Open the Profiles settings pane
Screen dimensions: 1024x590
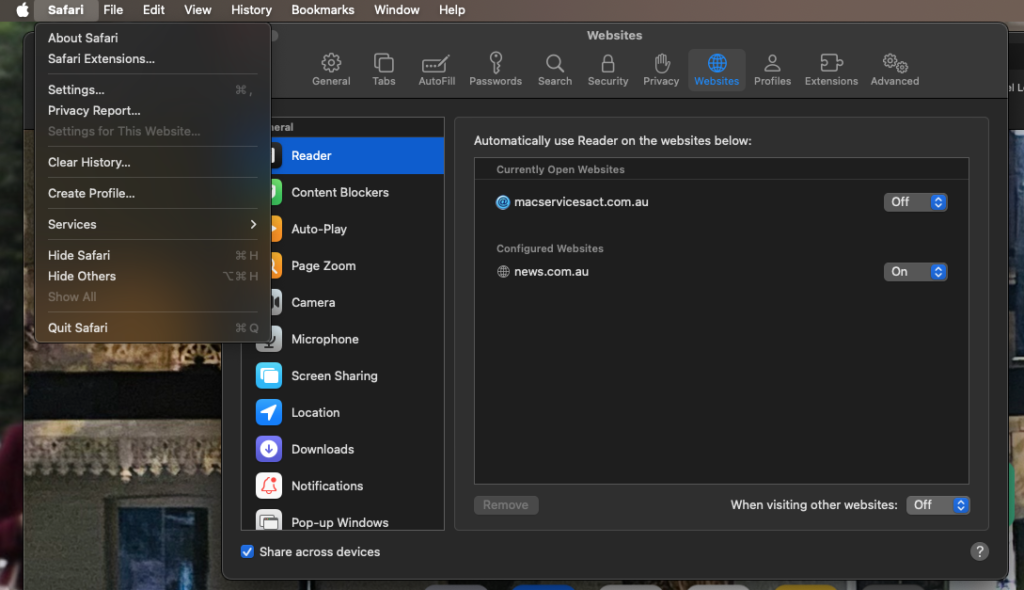pos(772,69)
